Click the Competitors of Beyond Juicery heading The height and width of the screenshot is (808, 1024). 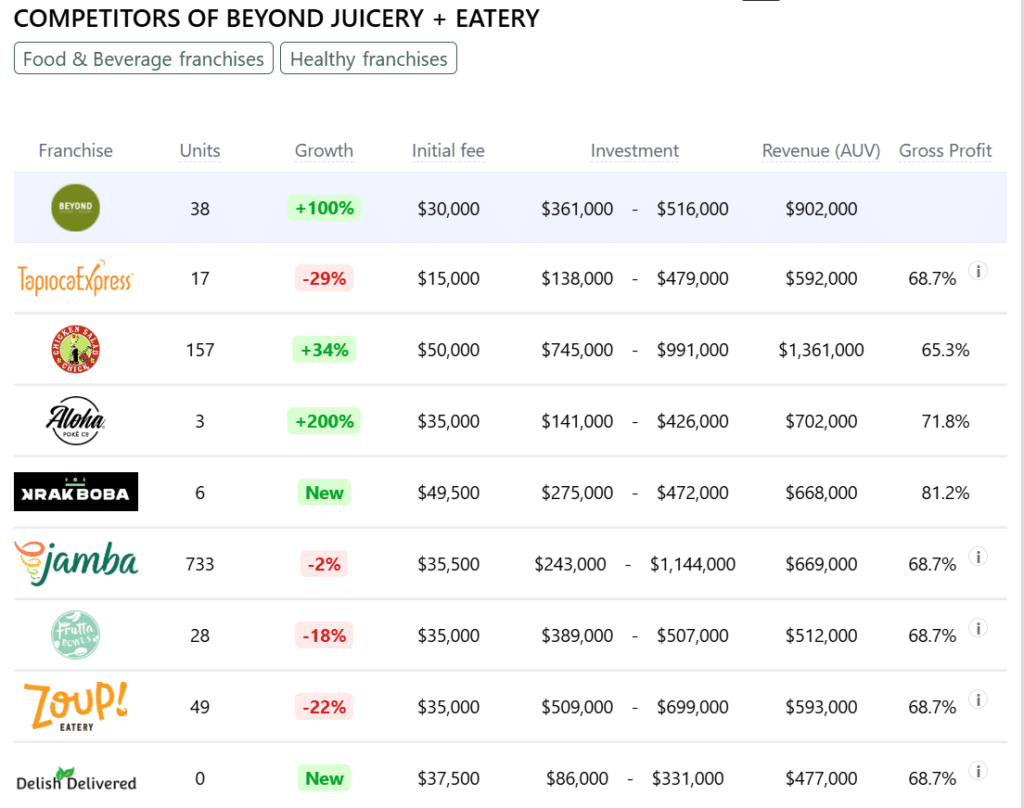pyautogui.click(x=276, y=18)
